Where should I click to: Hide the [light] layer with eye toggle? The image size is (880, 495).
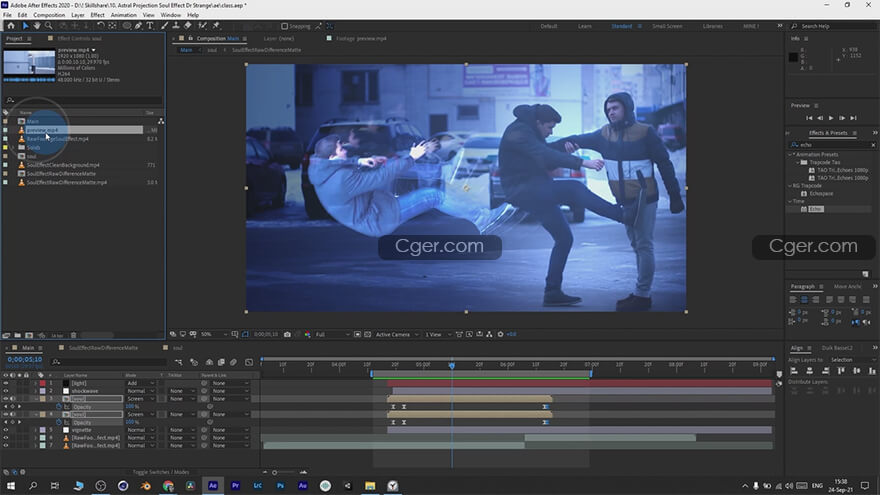point(6,383)
